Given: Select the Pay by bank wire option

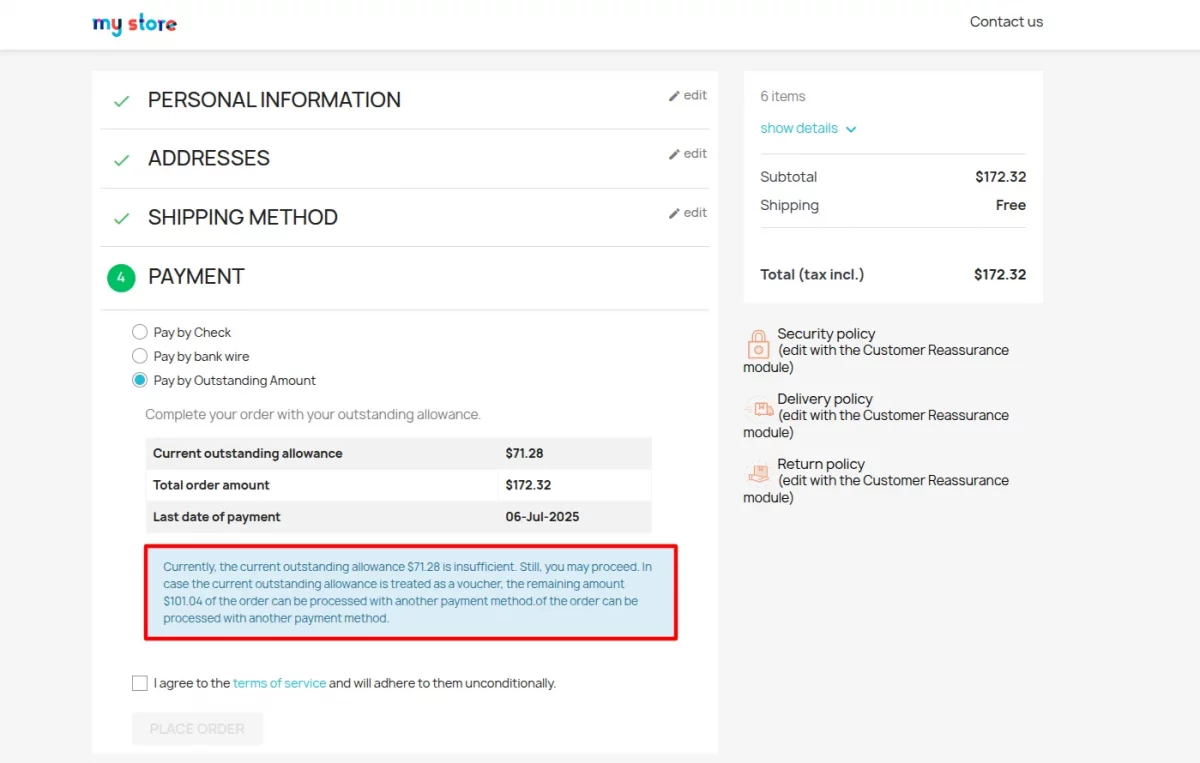Looking at the screenshot, I should click(140, 356).
